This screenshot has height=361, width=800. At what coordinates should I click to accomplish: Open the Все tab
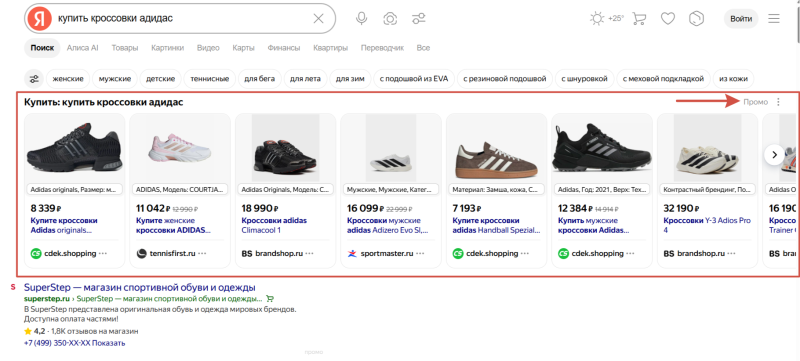click(x=423, y=48)
